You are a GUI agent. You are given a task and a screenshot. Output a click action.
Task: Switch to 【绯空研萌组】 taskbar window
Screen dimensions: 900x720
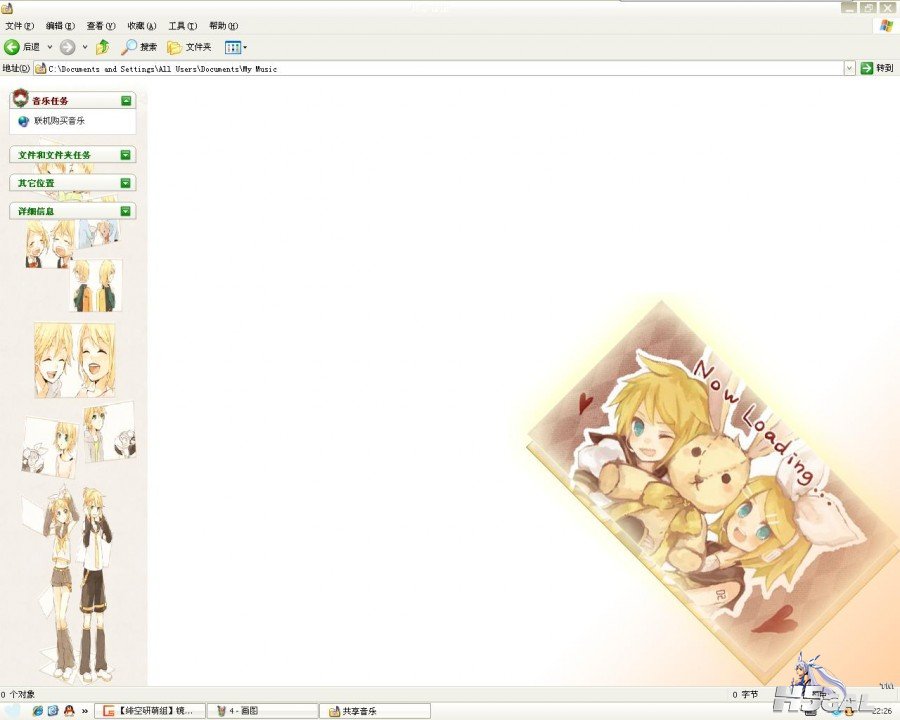[x=149, y=711]
